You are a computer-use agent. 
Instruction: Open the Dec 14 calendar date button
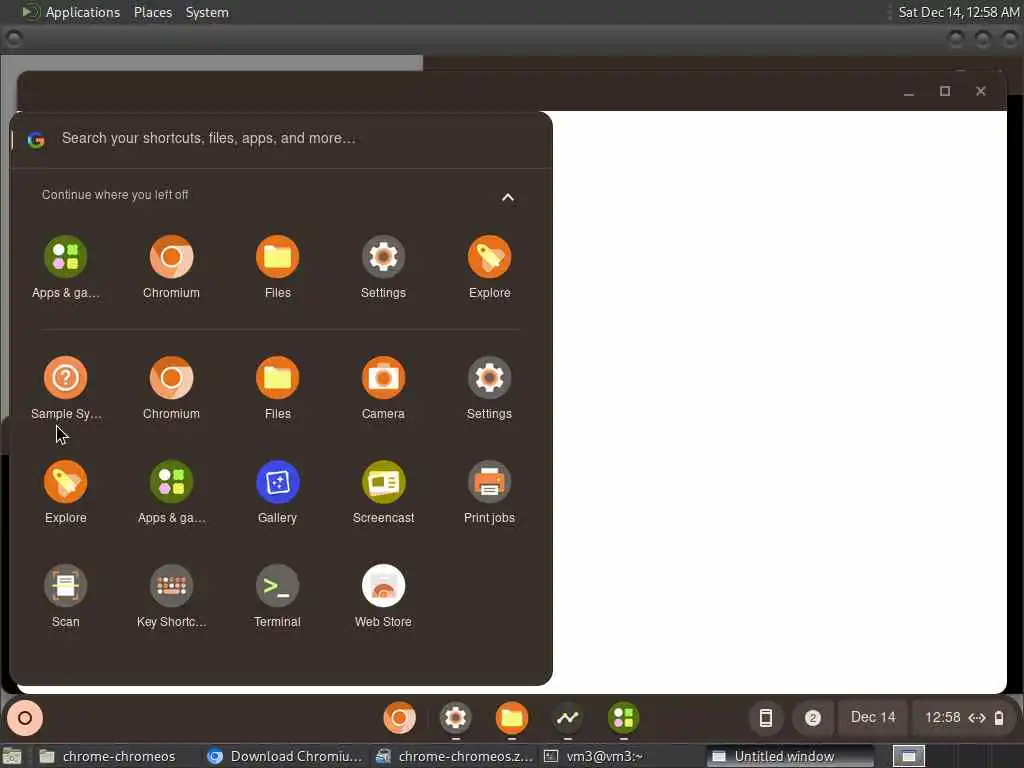pyautogui.click(x=872, y=718)
